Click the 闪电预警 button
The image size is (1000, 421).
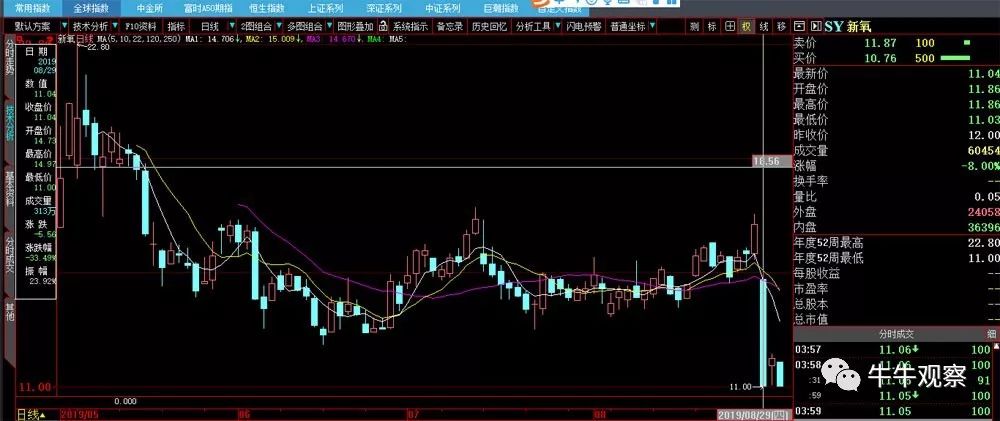584,27
